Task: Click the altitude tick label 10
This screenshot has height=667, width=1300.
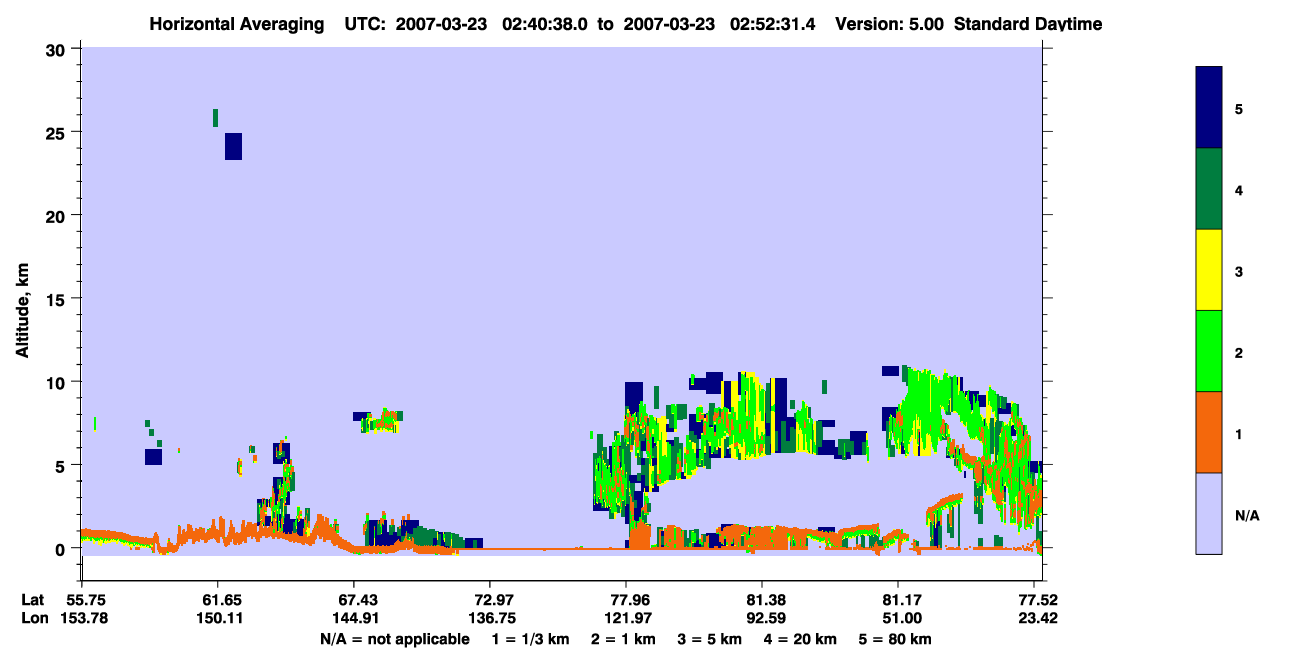Action: coord(58,382)
